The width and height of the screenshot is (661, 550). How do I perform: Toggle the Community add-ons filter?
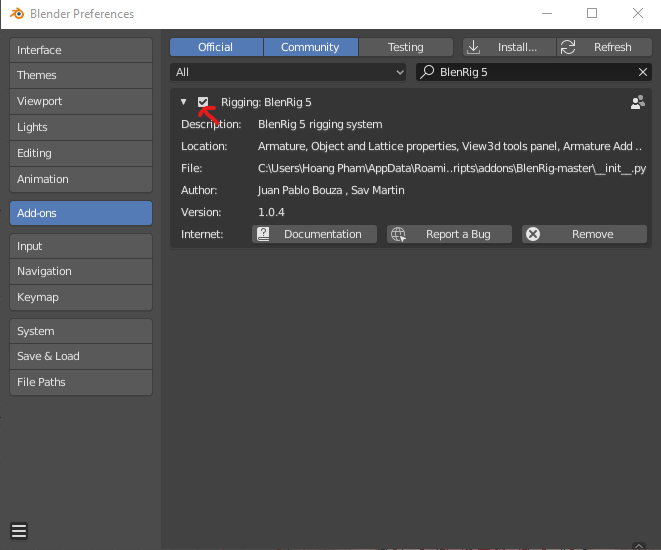[311, 47]
